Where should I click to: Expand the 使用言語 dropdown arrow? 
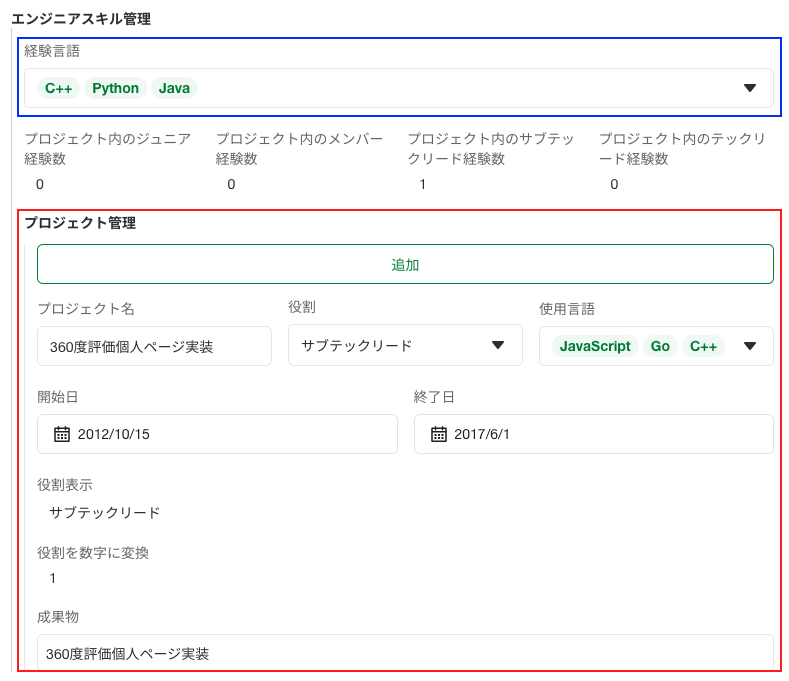pos(750,346)
